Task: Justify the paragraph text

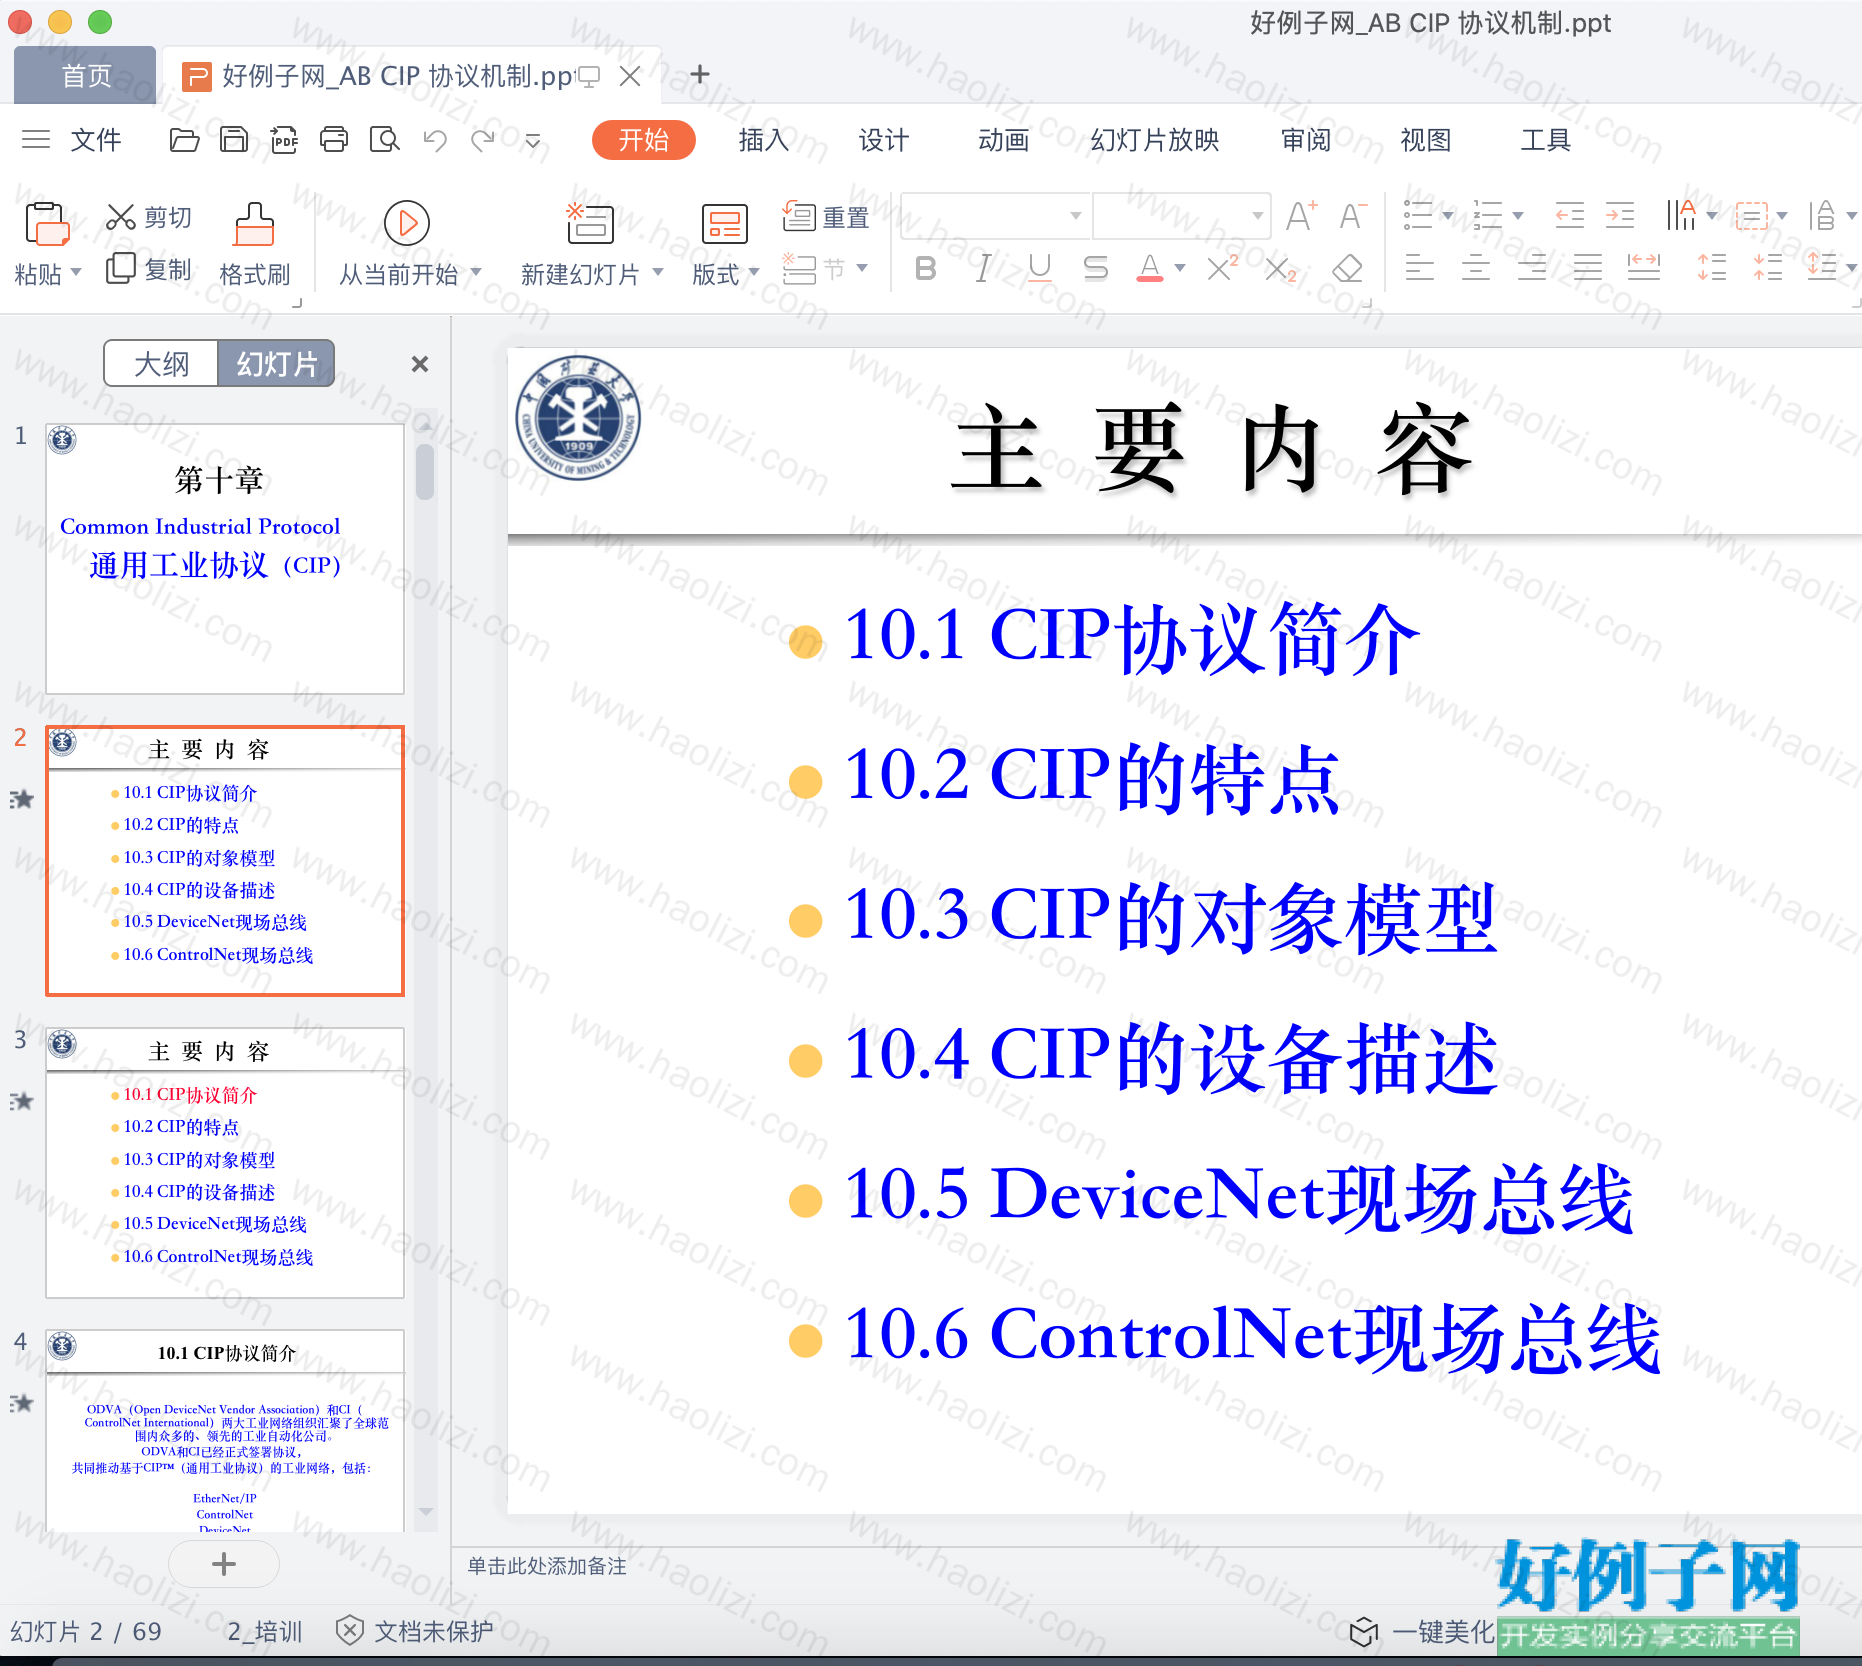Action: tap(1587, 268)
